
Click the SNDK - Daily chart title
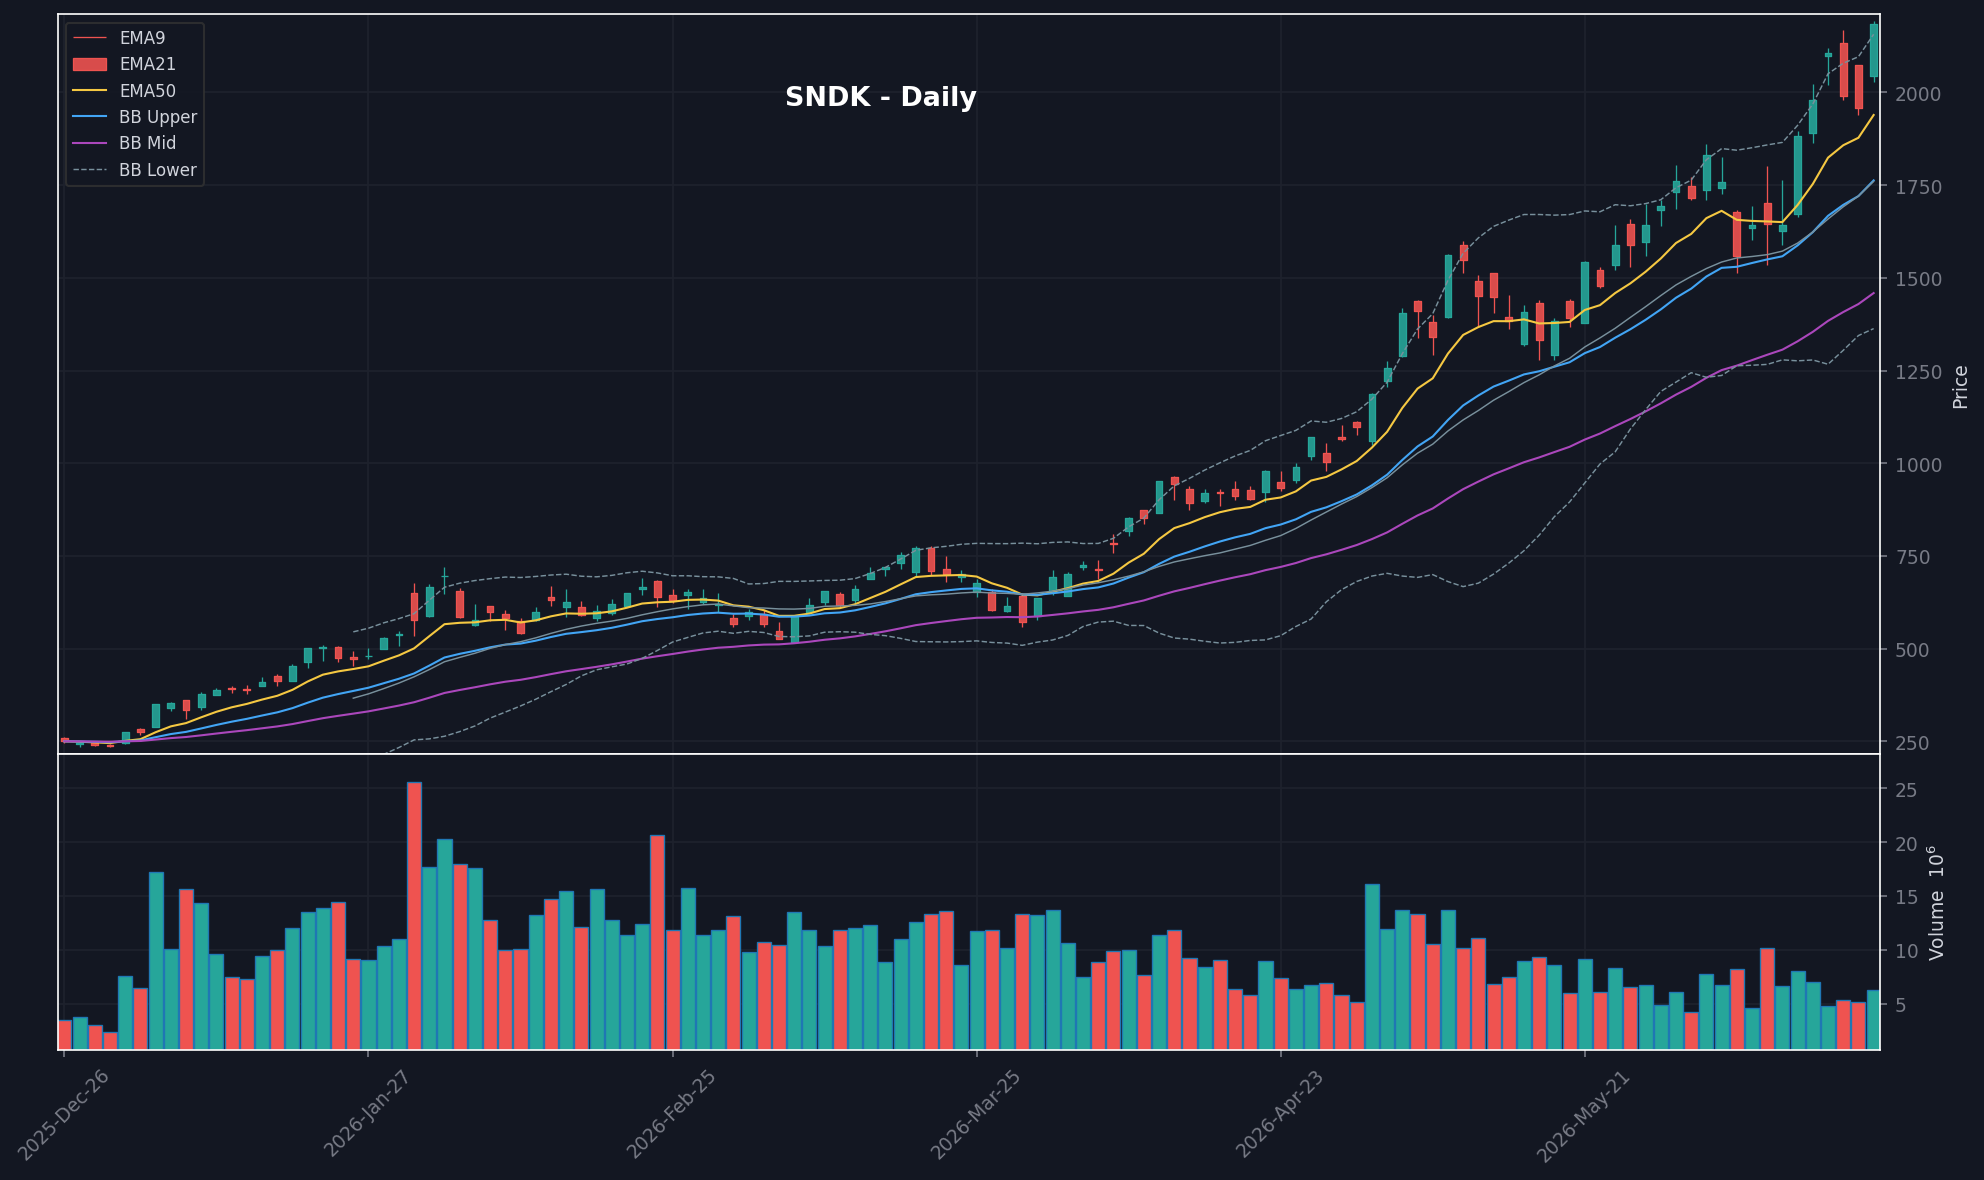pyautogui.click(x=880, y=97)
